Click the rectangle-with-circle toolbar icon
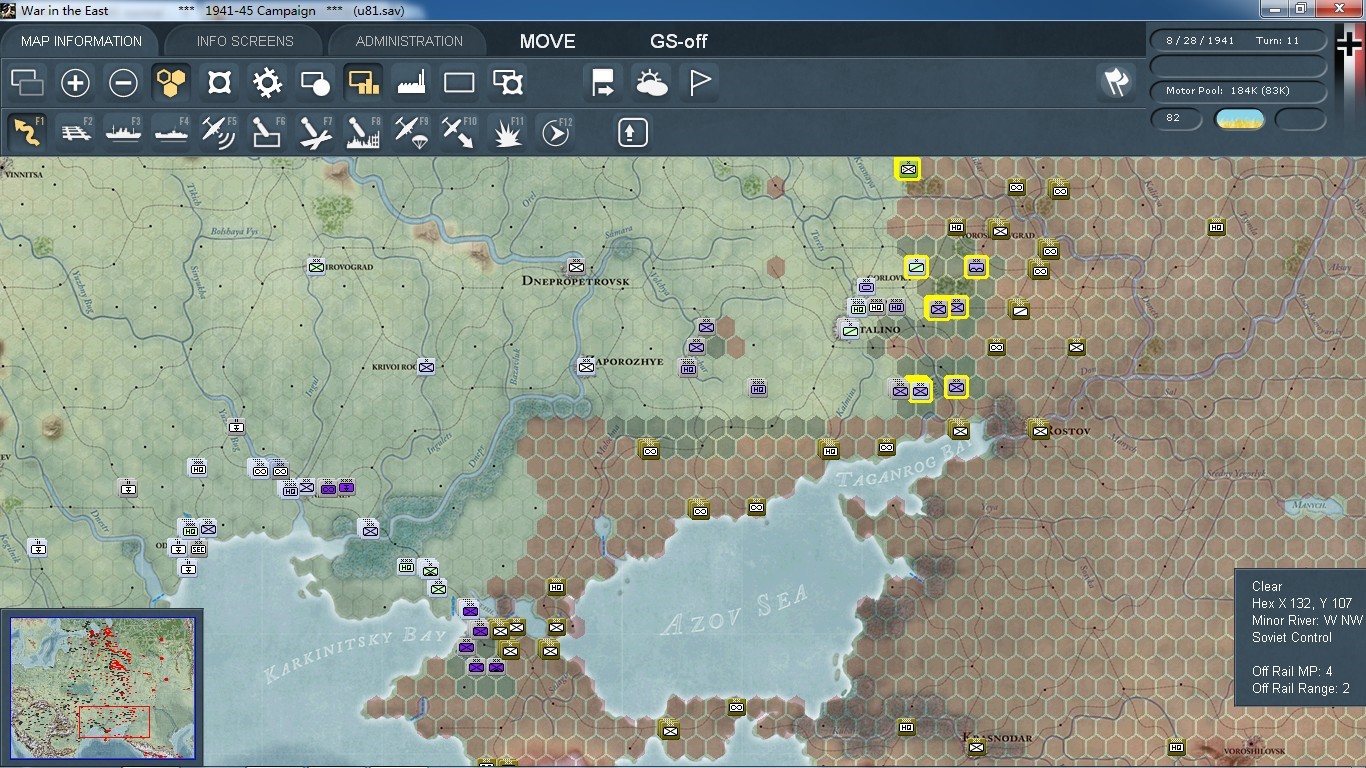 (315, 83)
